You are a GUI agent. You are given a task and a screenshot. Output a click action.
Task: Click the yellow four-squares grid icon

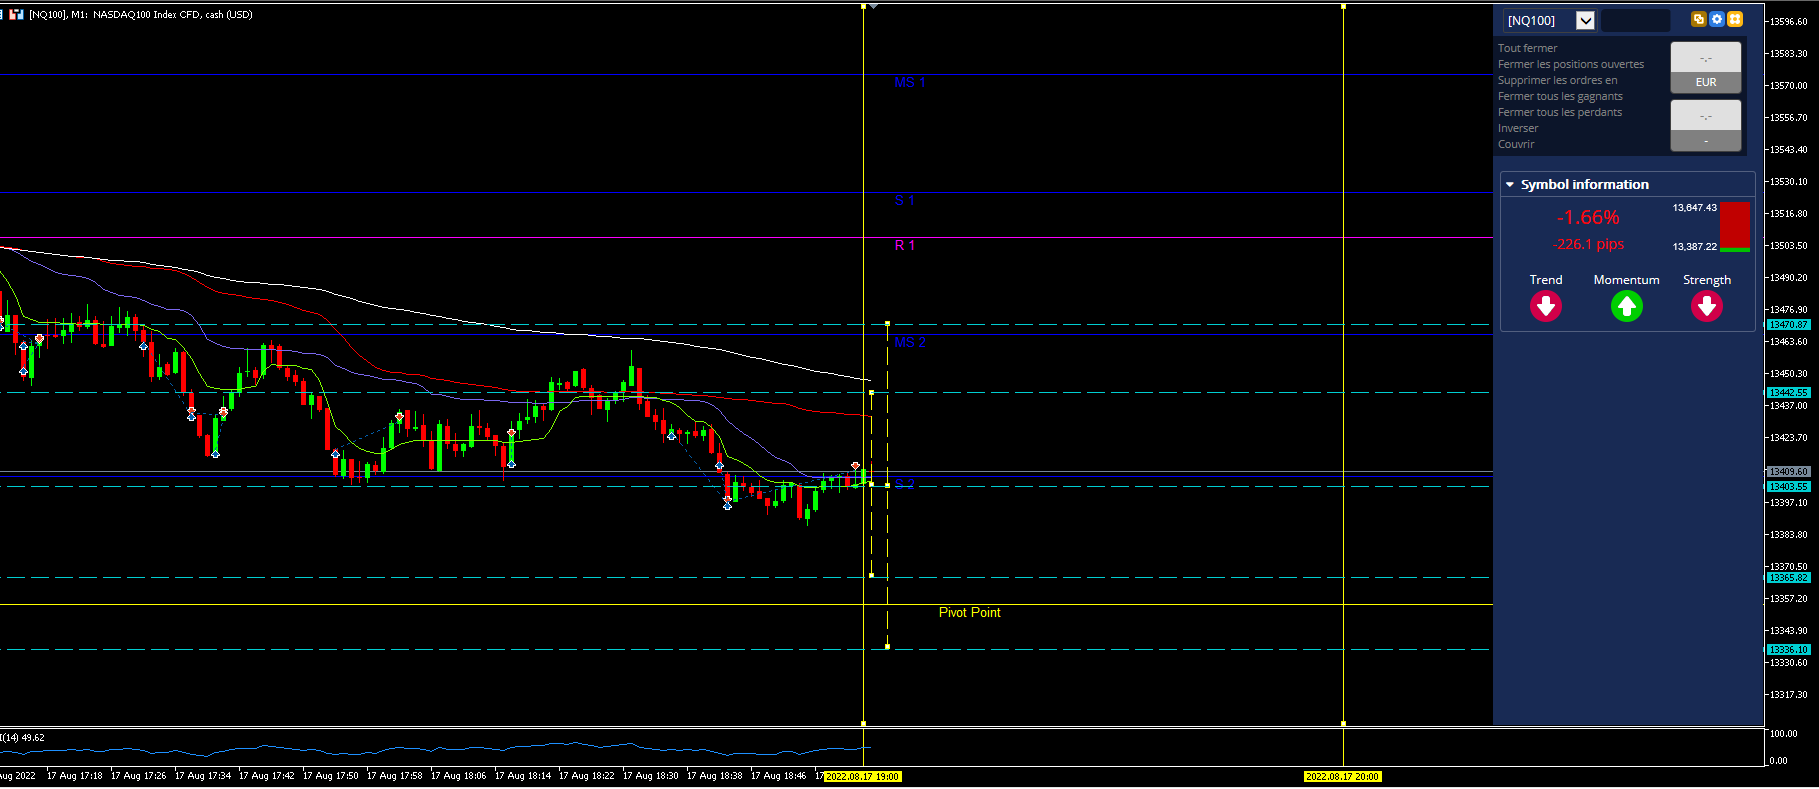pos(1735,19)
